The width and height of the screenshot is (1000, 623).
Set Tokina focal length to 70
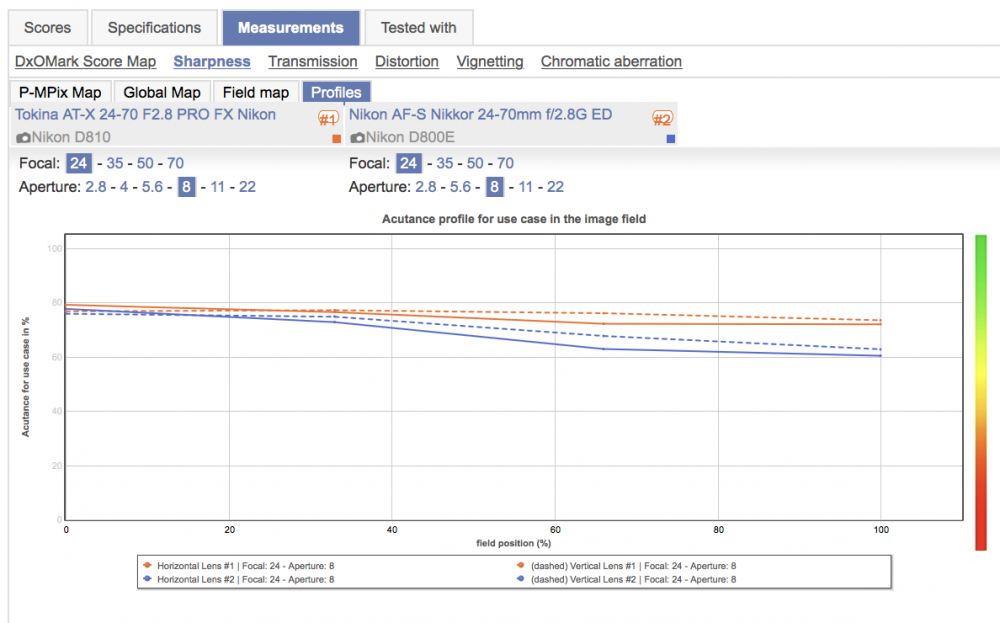[175, 164]
